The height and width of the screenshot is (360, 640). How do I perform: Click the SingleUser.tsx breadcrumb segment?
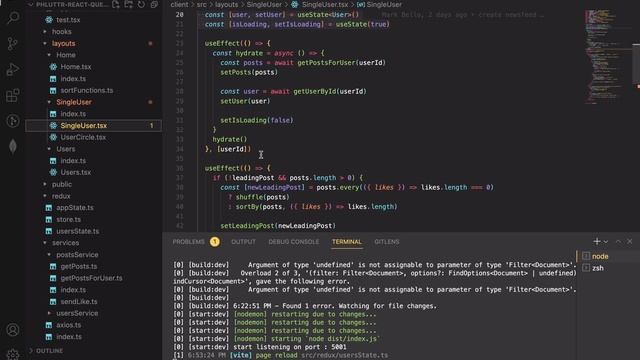325,4
